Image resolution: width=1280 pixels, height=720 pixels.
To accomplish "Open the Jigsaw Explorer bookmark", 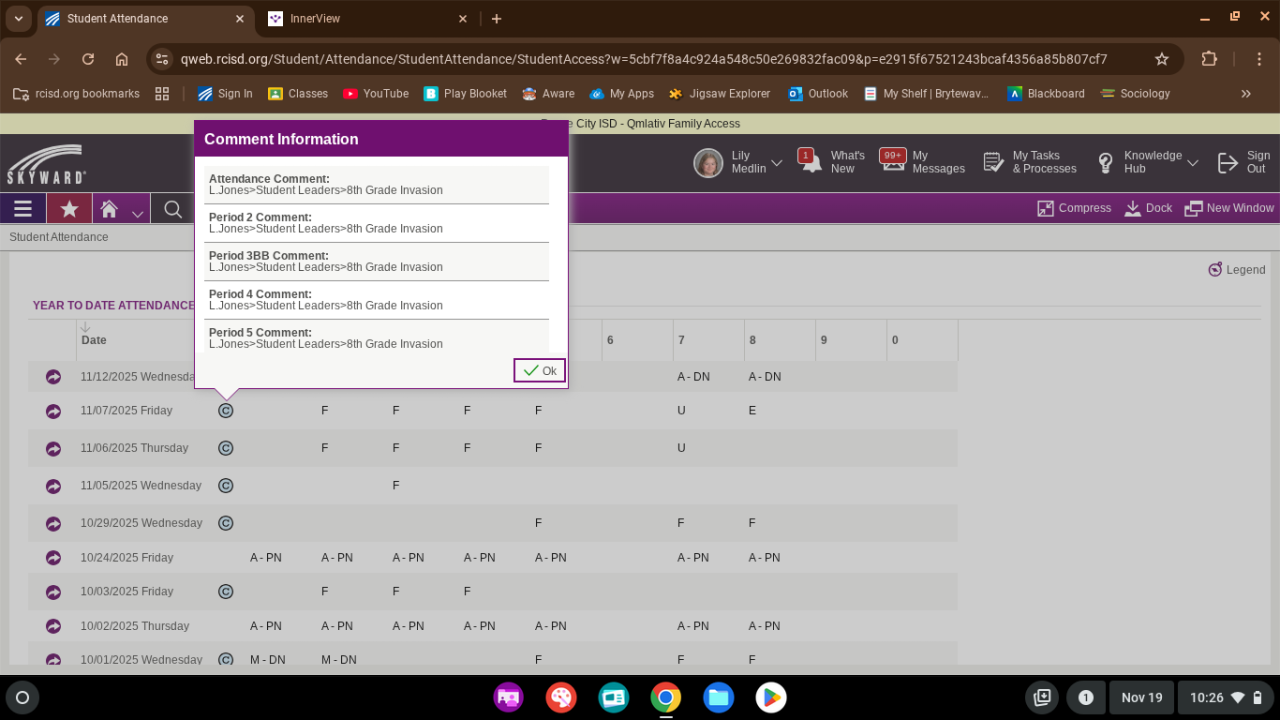I will 720,94.
